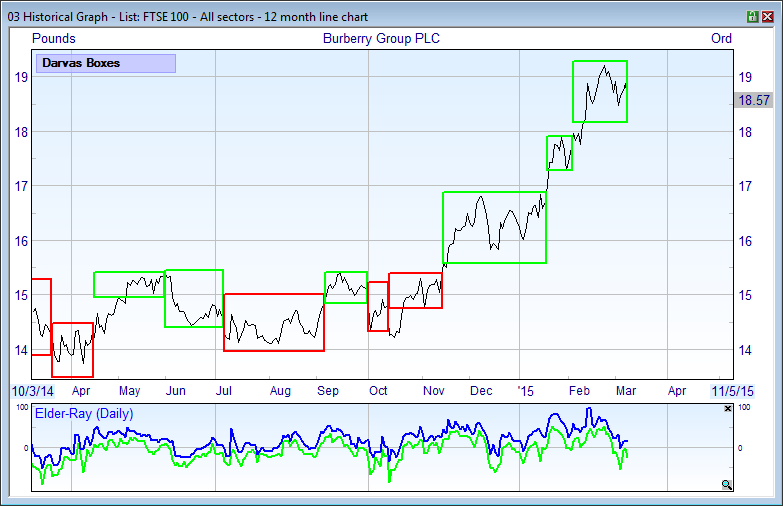
Task: Click the Mar month label
Action: 626,391
